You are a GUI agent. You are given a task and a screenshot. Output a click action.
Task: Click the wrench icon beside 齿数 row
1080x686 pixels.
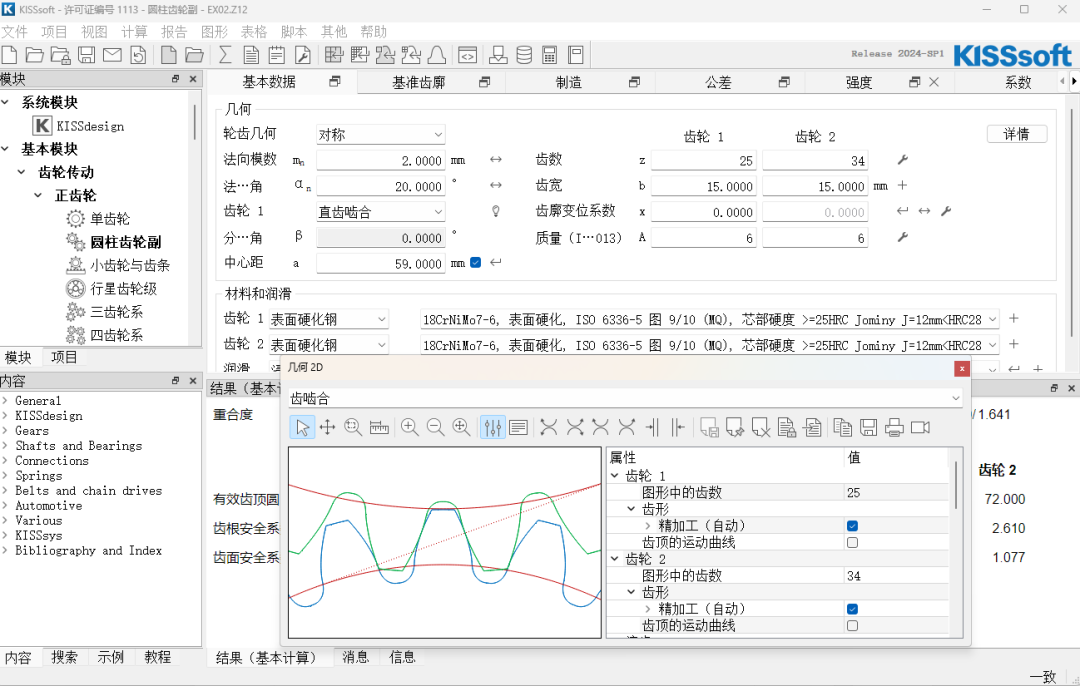tap(902, 160)
